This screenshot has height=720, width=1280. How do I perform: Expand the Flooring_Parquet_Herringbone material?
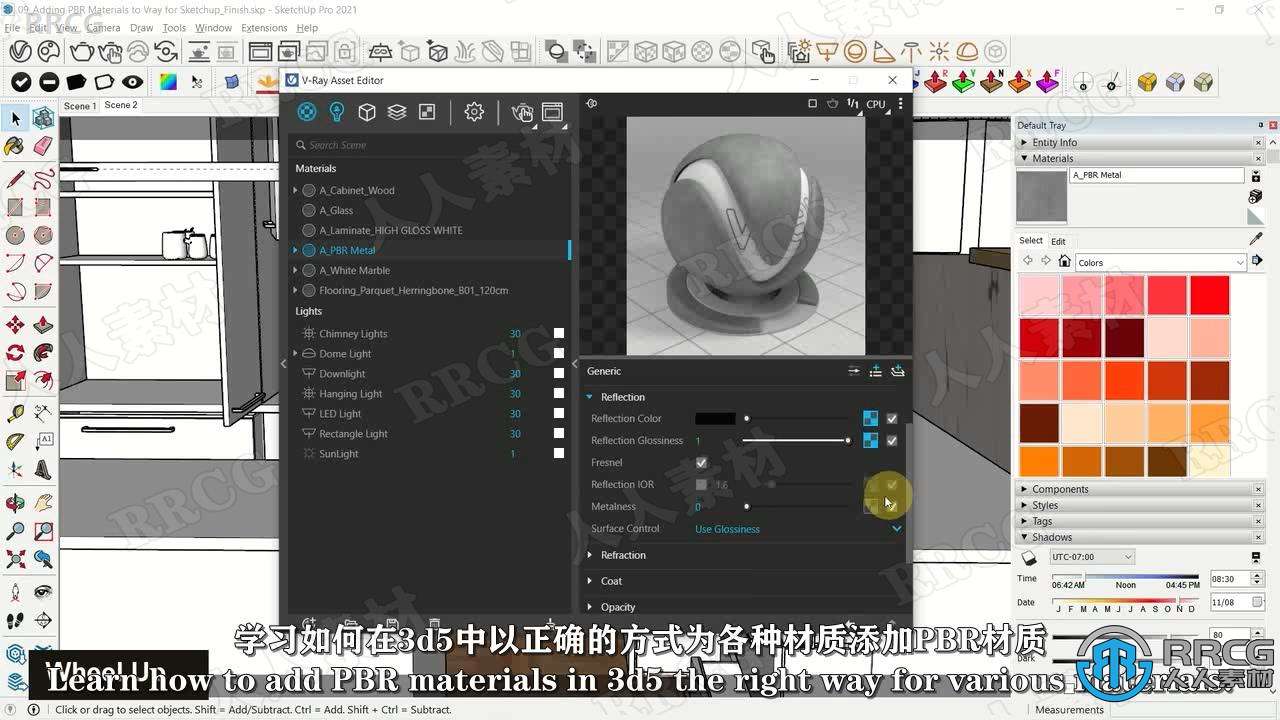click(295, 290)
